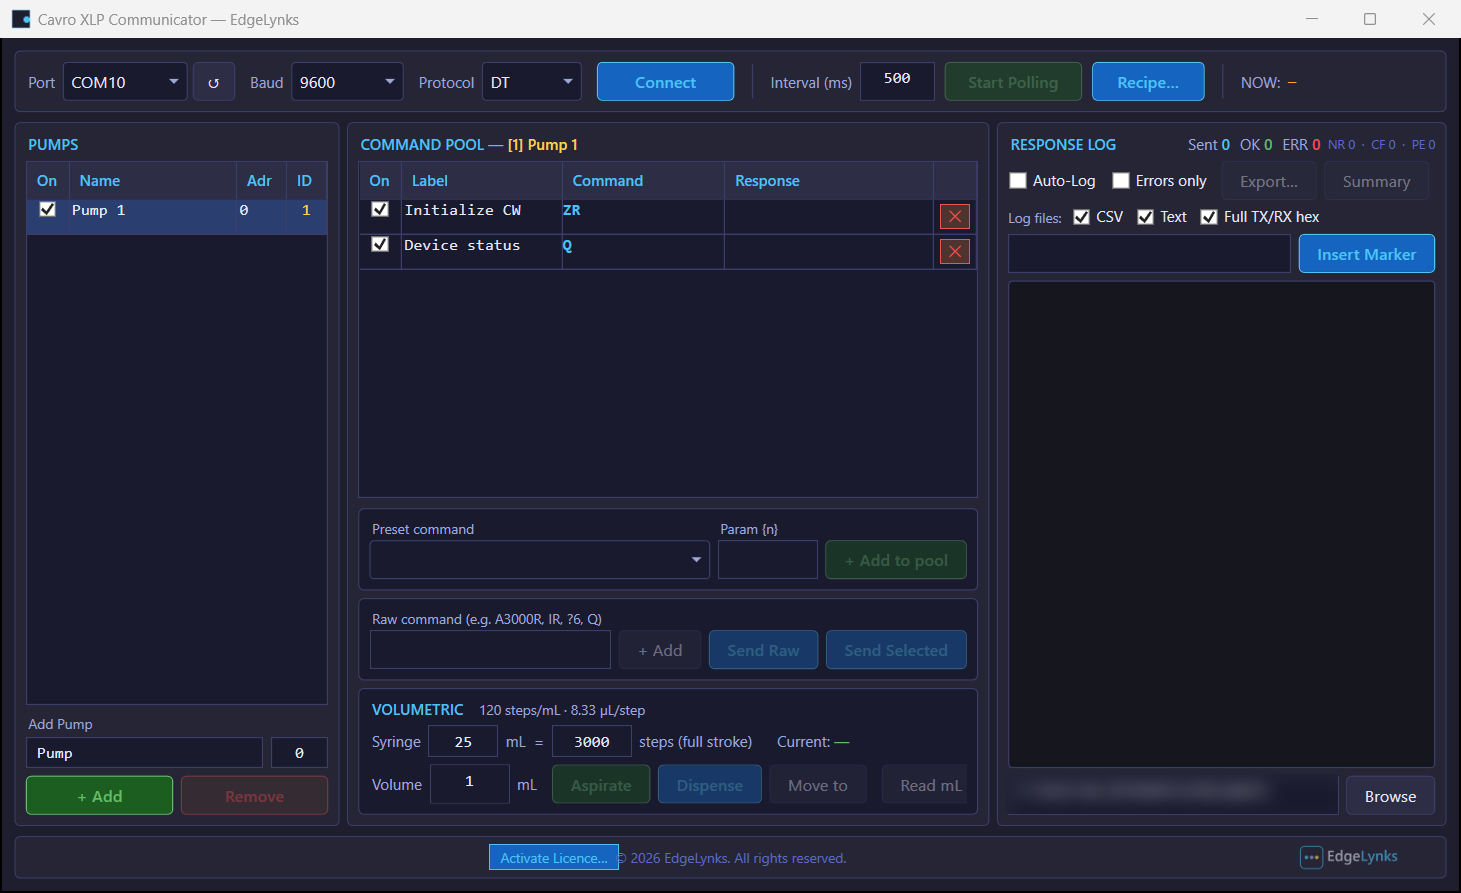Click the Add Pump name field
The height and width of the screenshot is (893, 1461).
(x=144, y=753)
